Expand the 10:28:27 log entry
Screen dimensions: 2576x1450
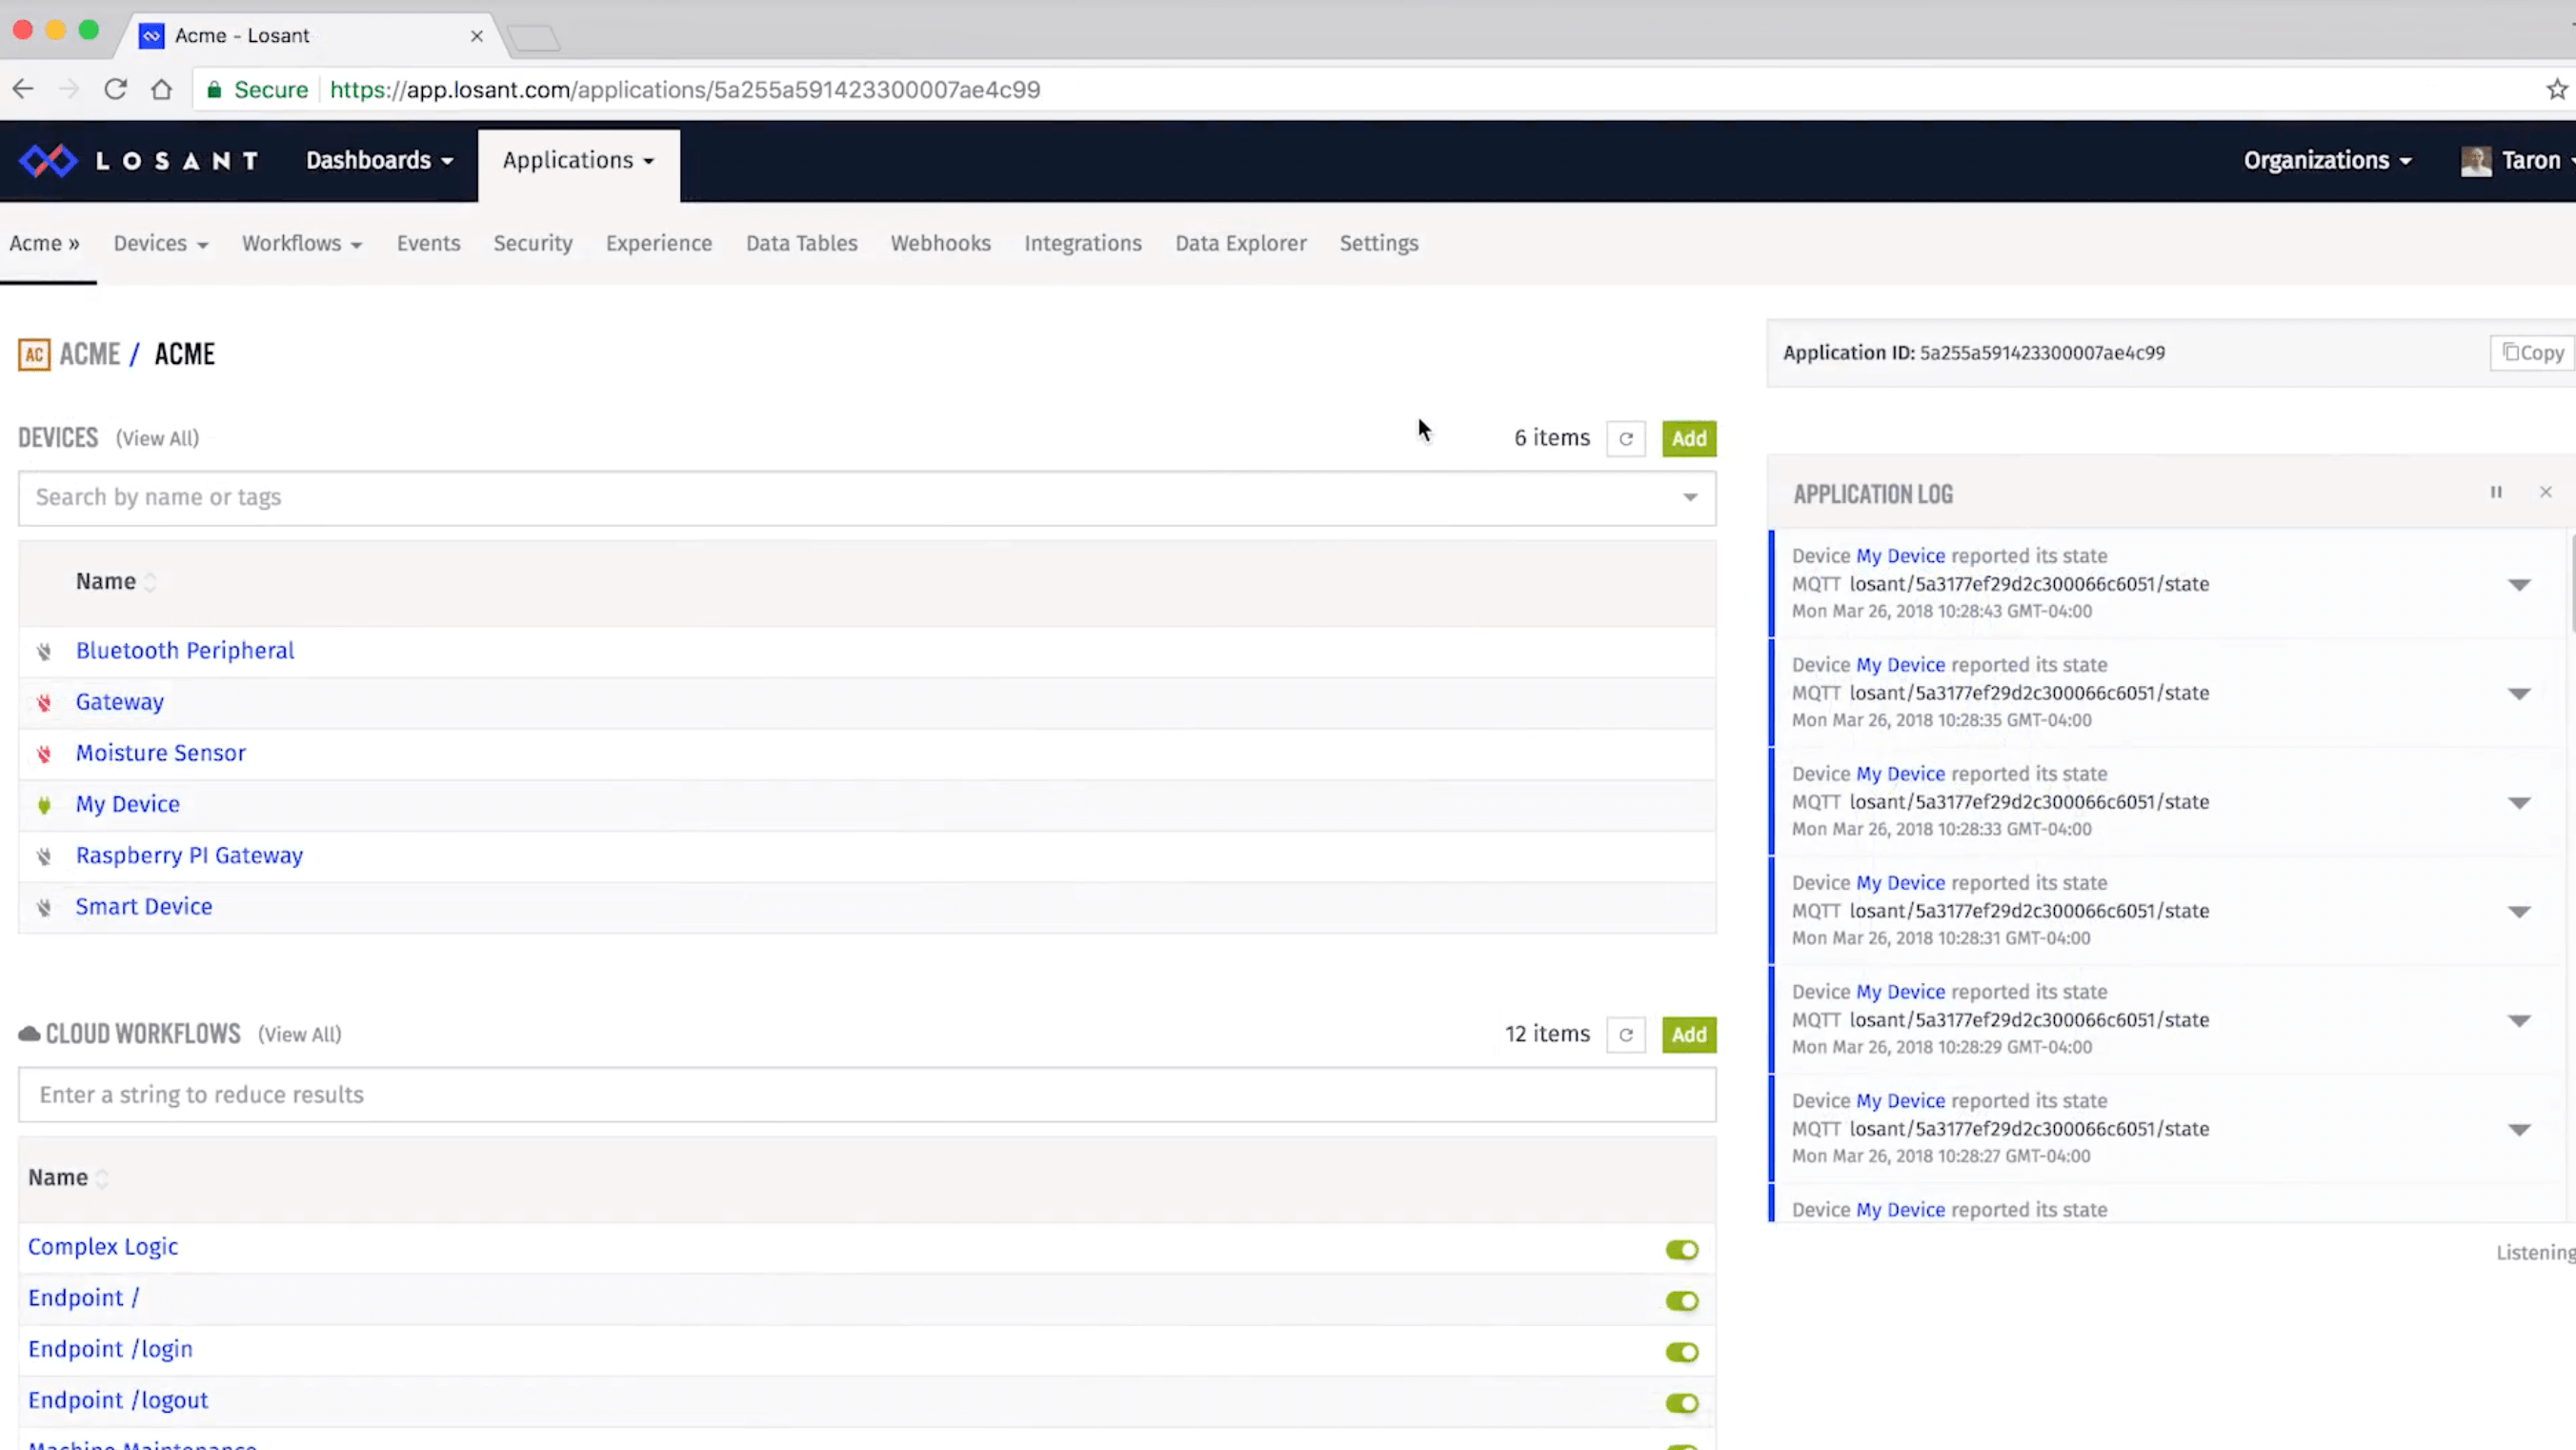(x=2519, y=1129)
